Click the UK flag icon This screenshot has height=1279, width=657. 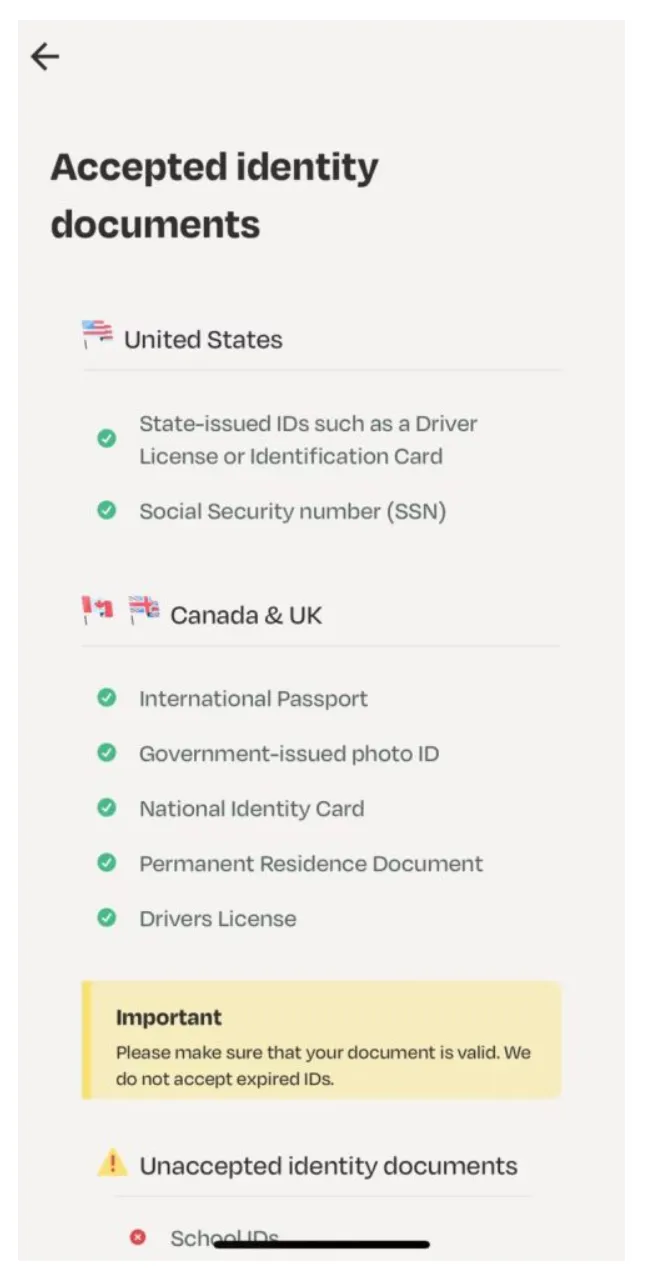point(144,609)
